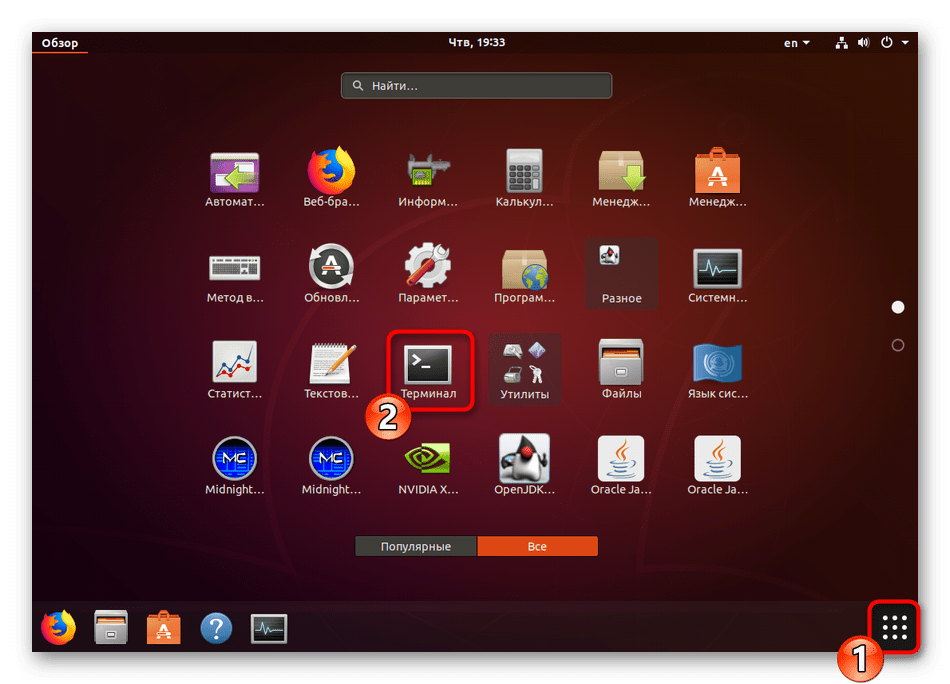Click Show Applications grid button in dock
The height and width of the screenshot is (684, 950).
[x=894, y=627]
